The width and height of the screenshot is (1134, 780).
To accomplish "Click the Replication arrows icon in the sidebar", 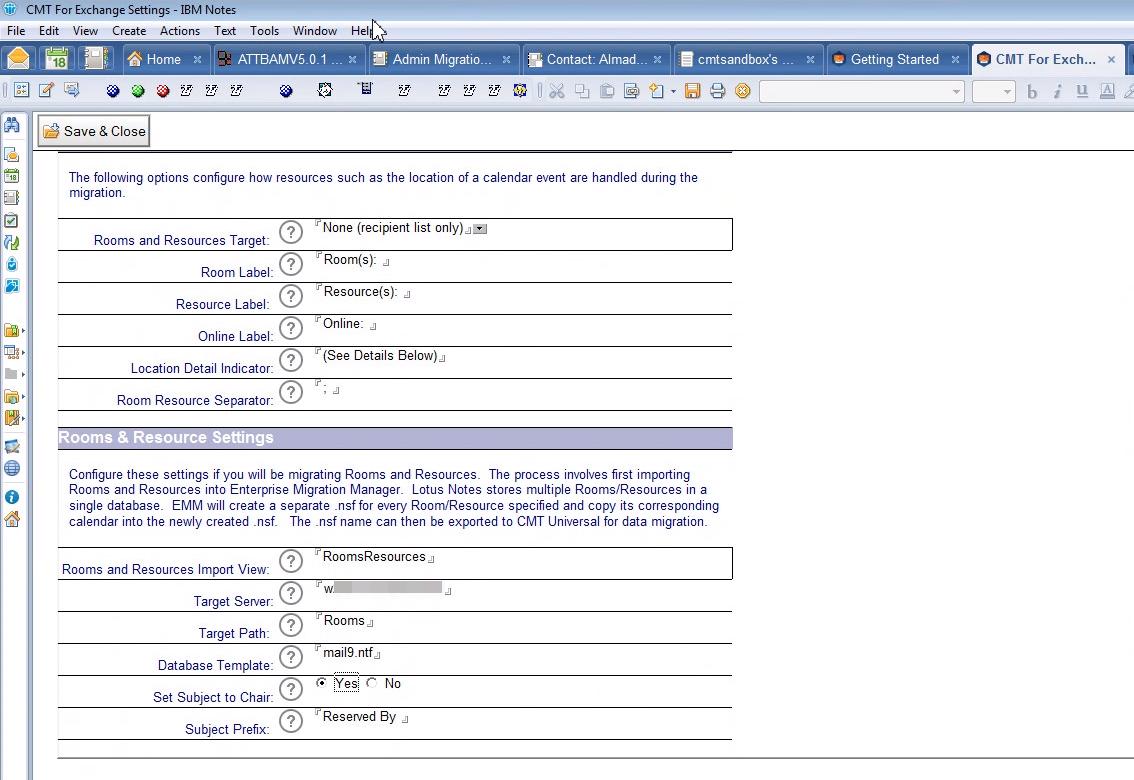I will (12, 242).
